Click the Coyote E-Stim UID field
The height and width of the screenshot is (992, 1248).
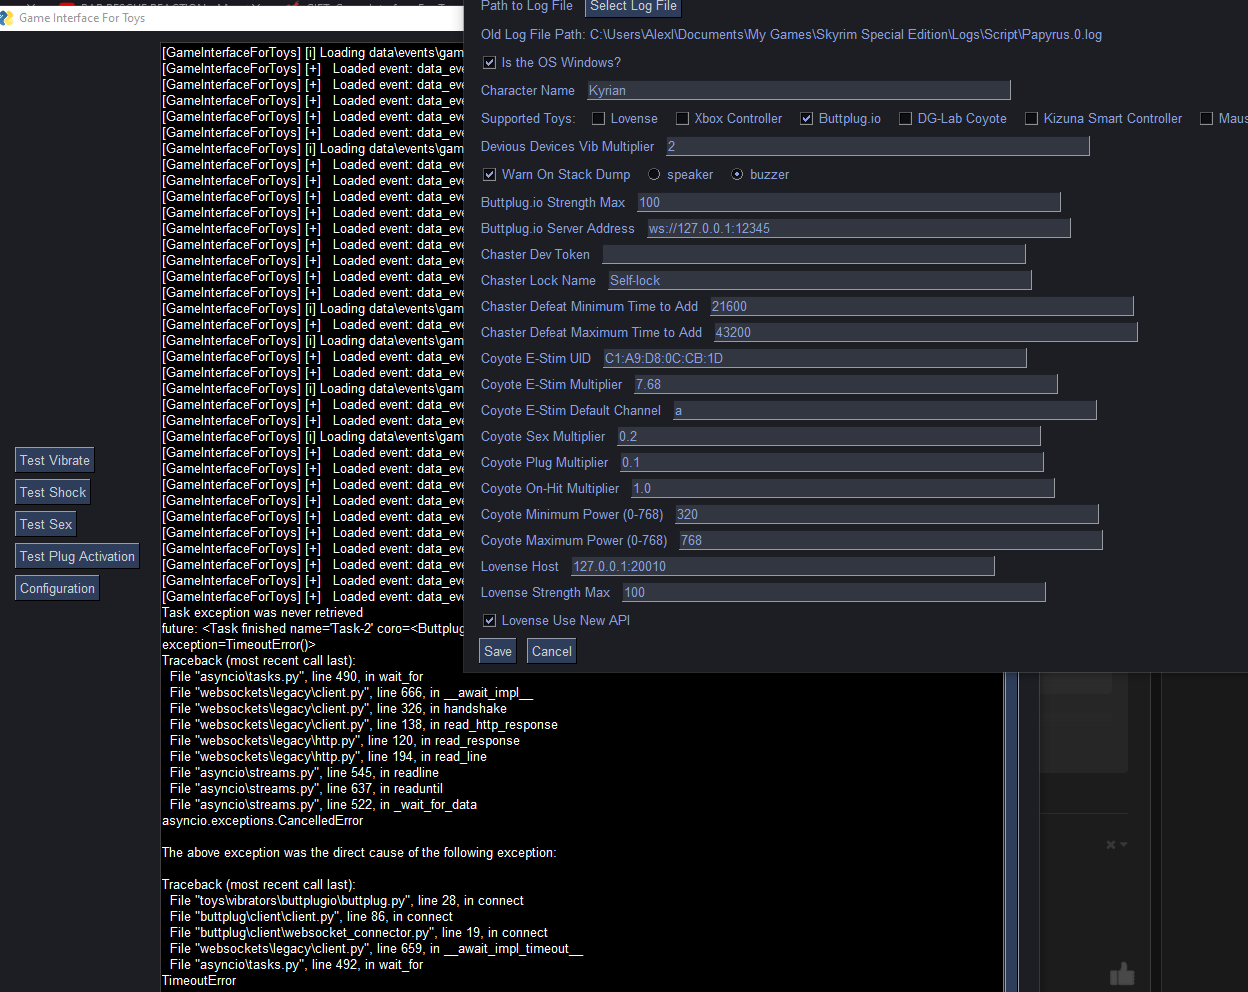click(814, 358)
